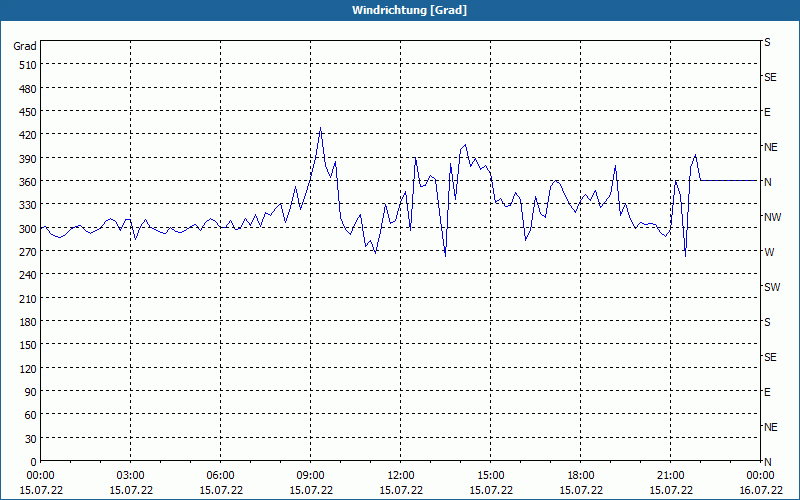Click the 510 value on the y-axis
This screenshot has height=500, width=800.
coord(29,65)
